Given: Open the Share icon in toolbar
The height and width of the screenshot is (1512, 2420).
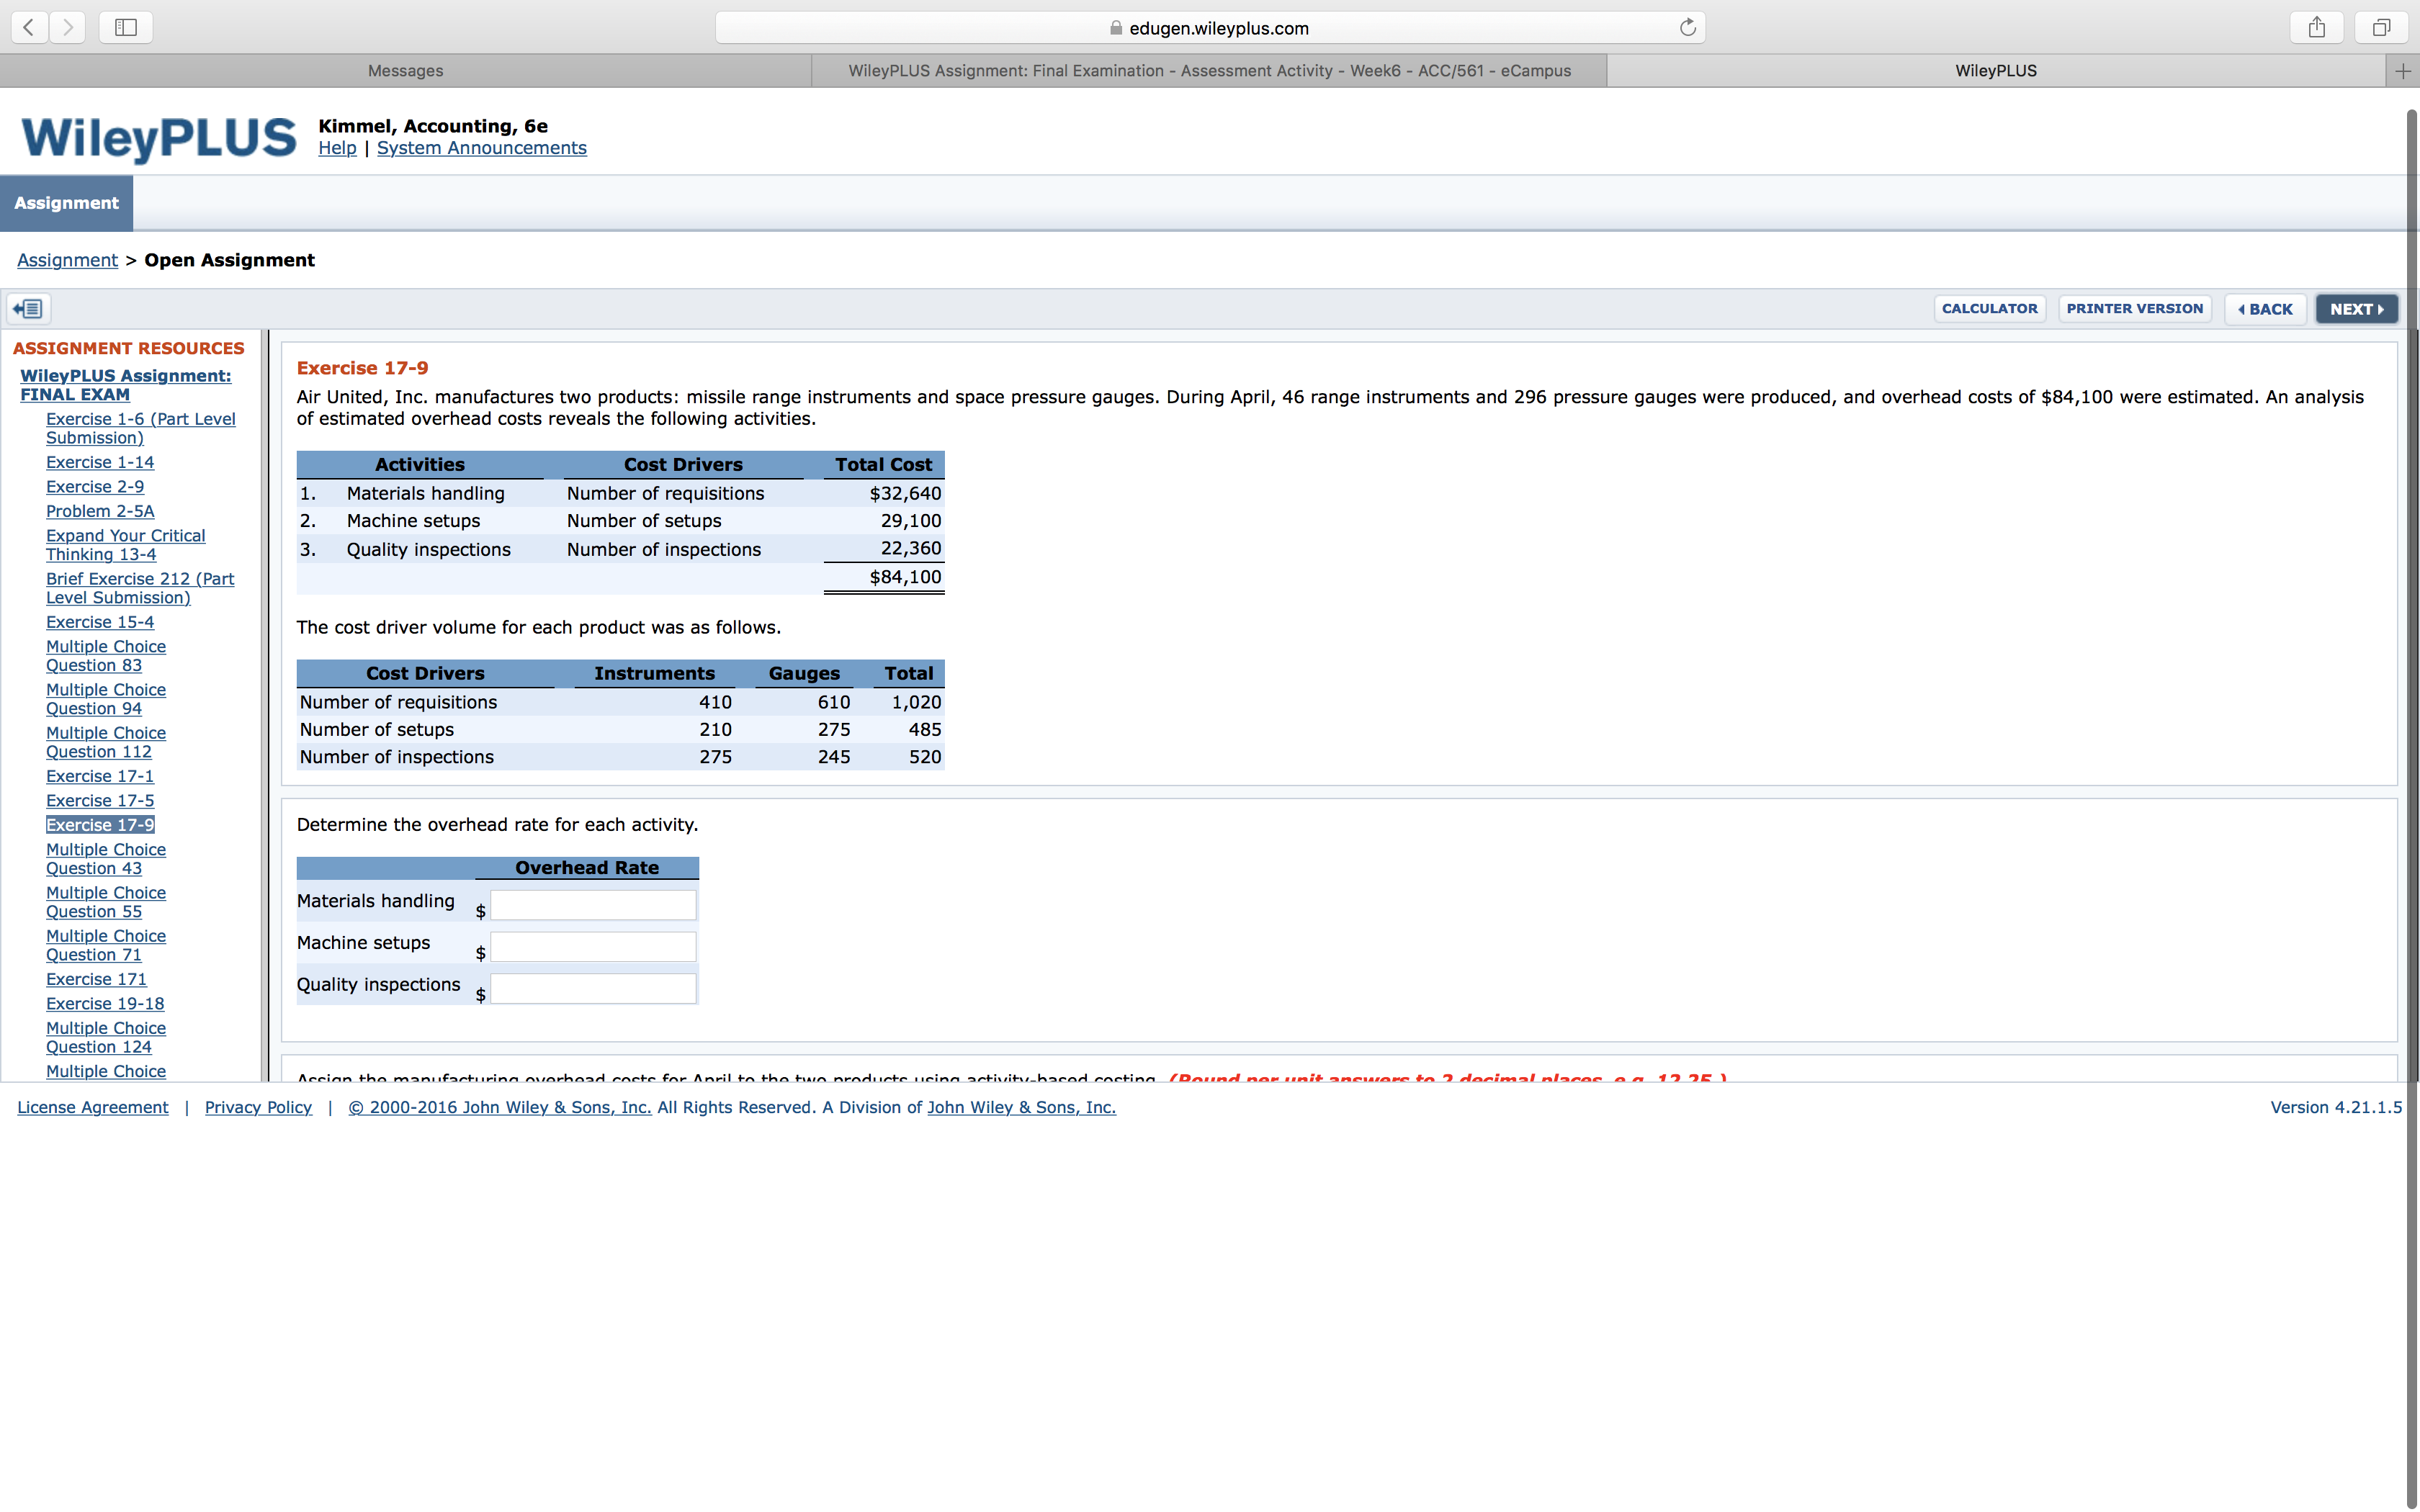Looking at the screenshot, I should pyautogui.click(x=2316, y=27).
